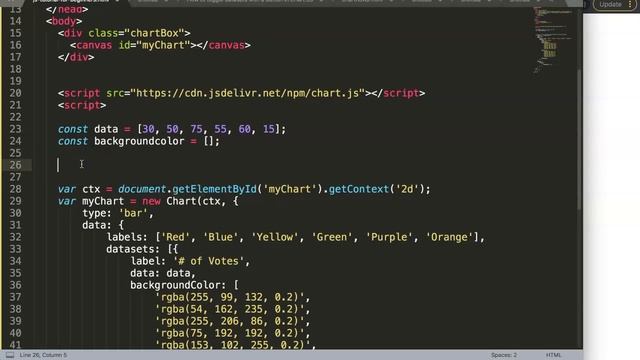The width and height of the screenshot is (640, 360).
Task: Click line number 36 in the gutter
Action: coord(15,285)
